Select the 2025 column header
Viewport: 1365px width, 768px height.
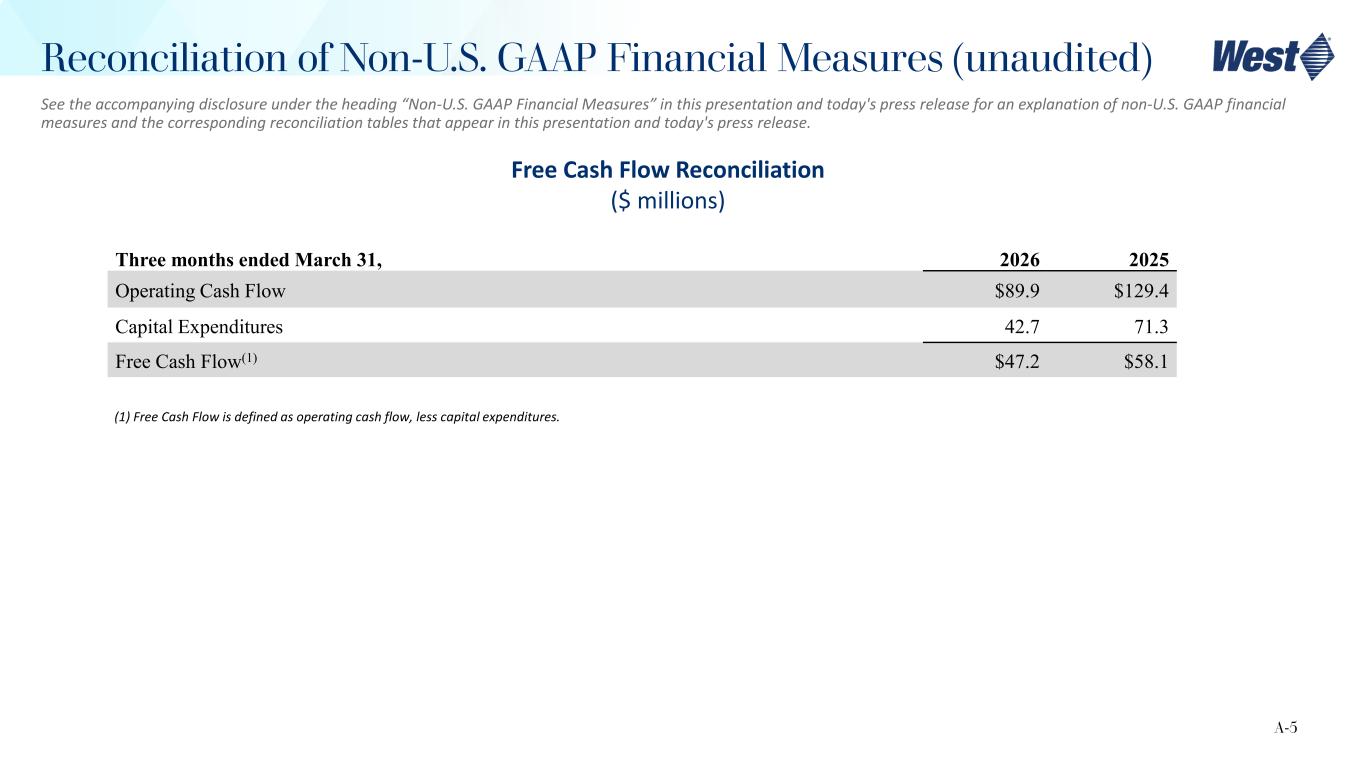[x=1149, y=260]
